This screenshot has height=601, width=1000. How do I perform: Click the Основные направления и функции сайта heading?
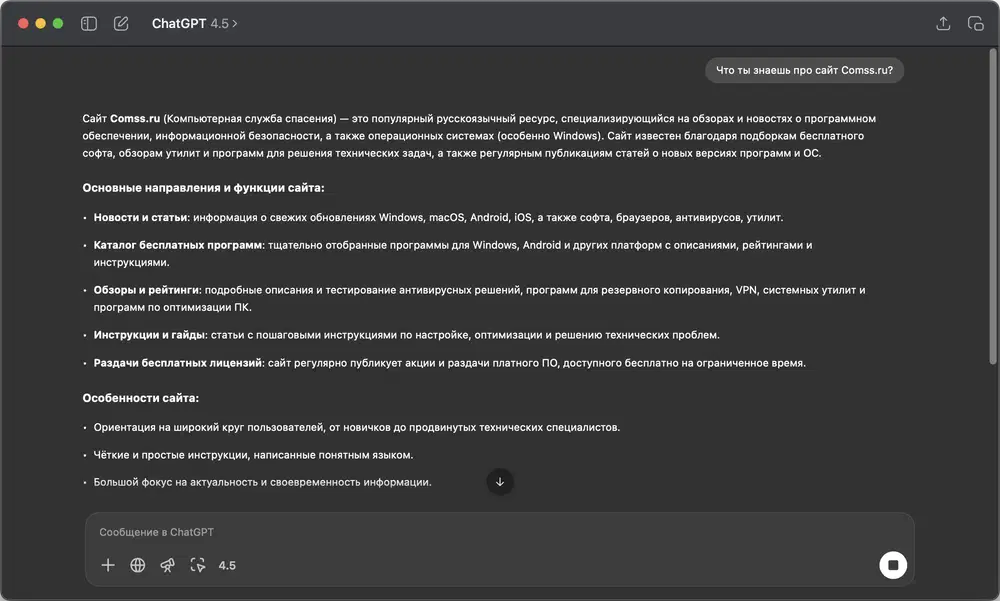(x=203, y=188)
